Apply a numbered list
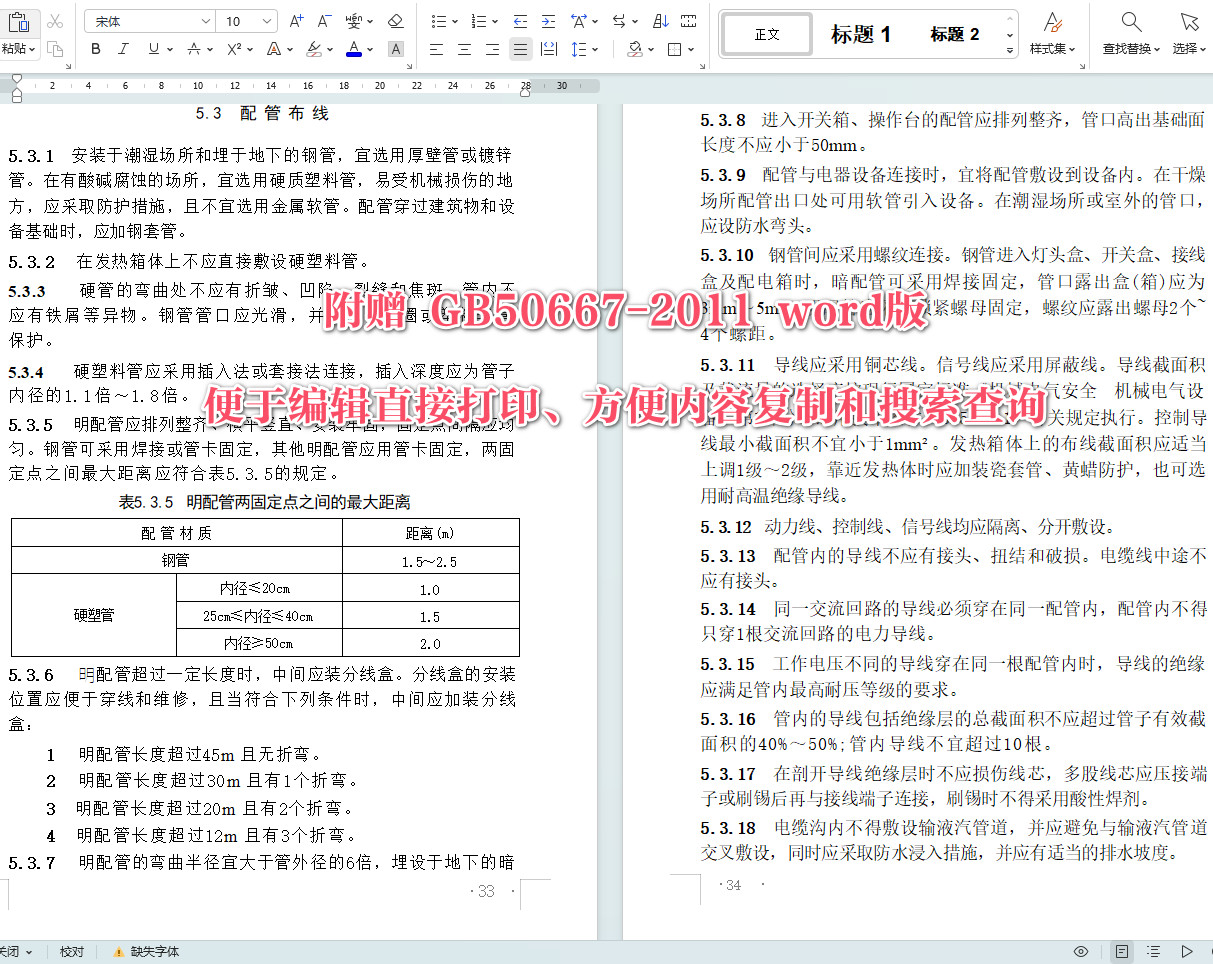The height and width of the screenshot is (964, 1213). (x=478, y=20)
